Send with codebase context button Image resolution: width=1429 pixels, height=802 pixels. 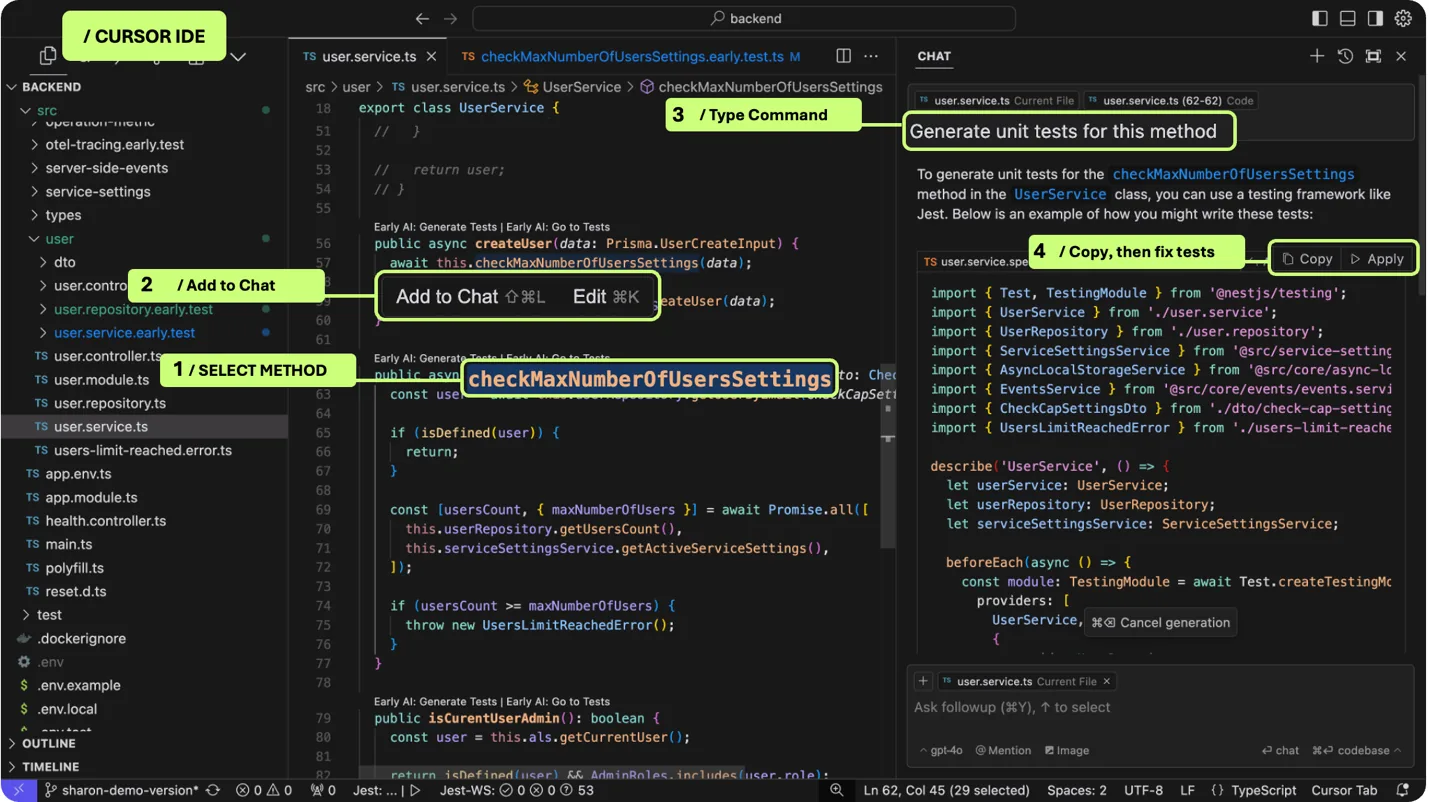pos(1357,750)
